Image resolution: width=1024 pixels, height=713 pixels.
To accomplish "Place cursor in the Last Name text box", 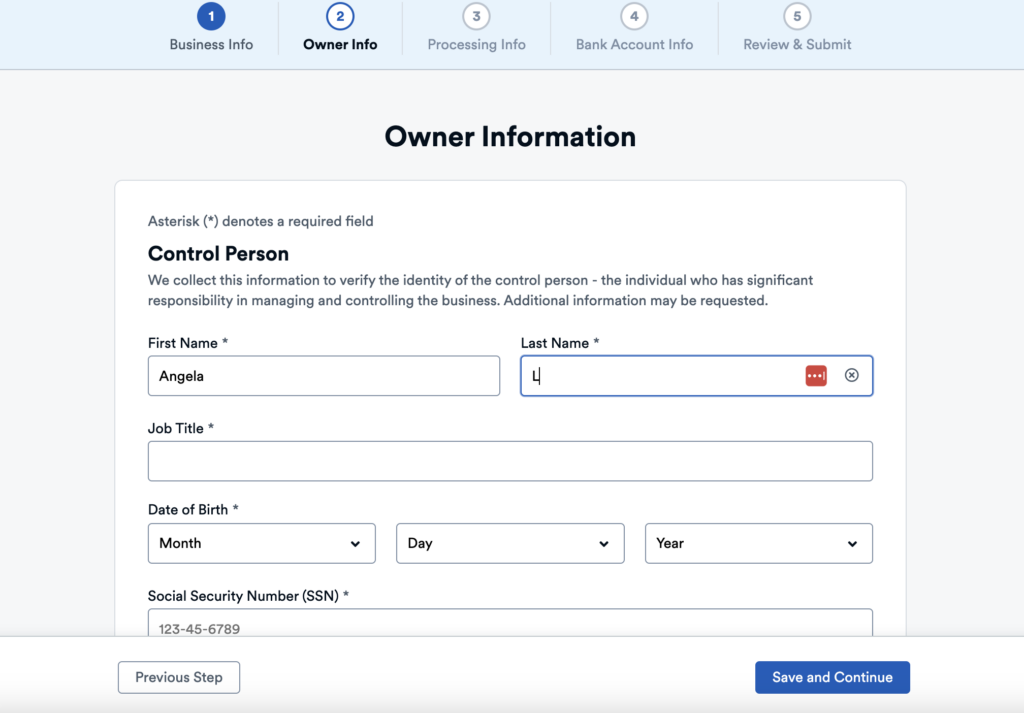I will 660,376.
